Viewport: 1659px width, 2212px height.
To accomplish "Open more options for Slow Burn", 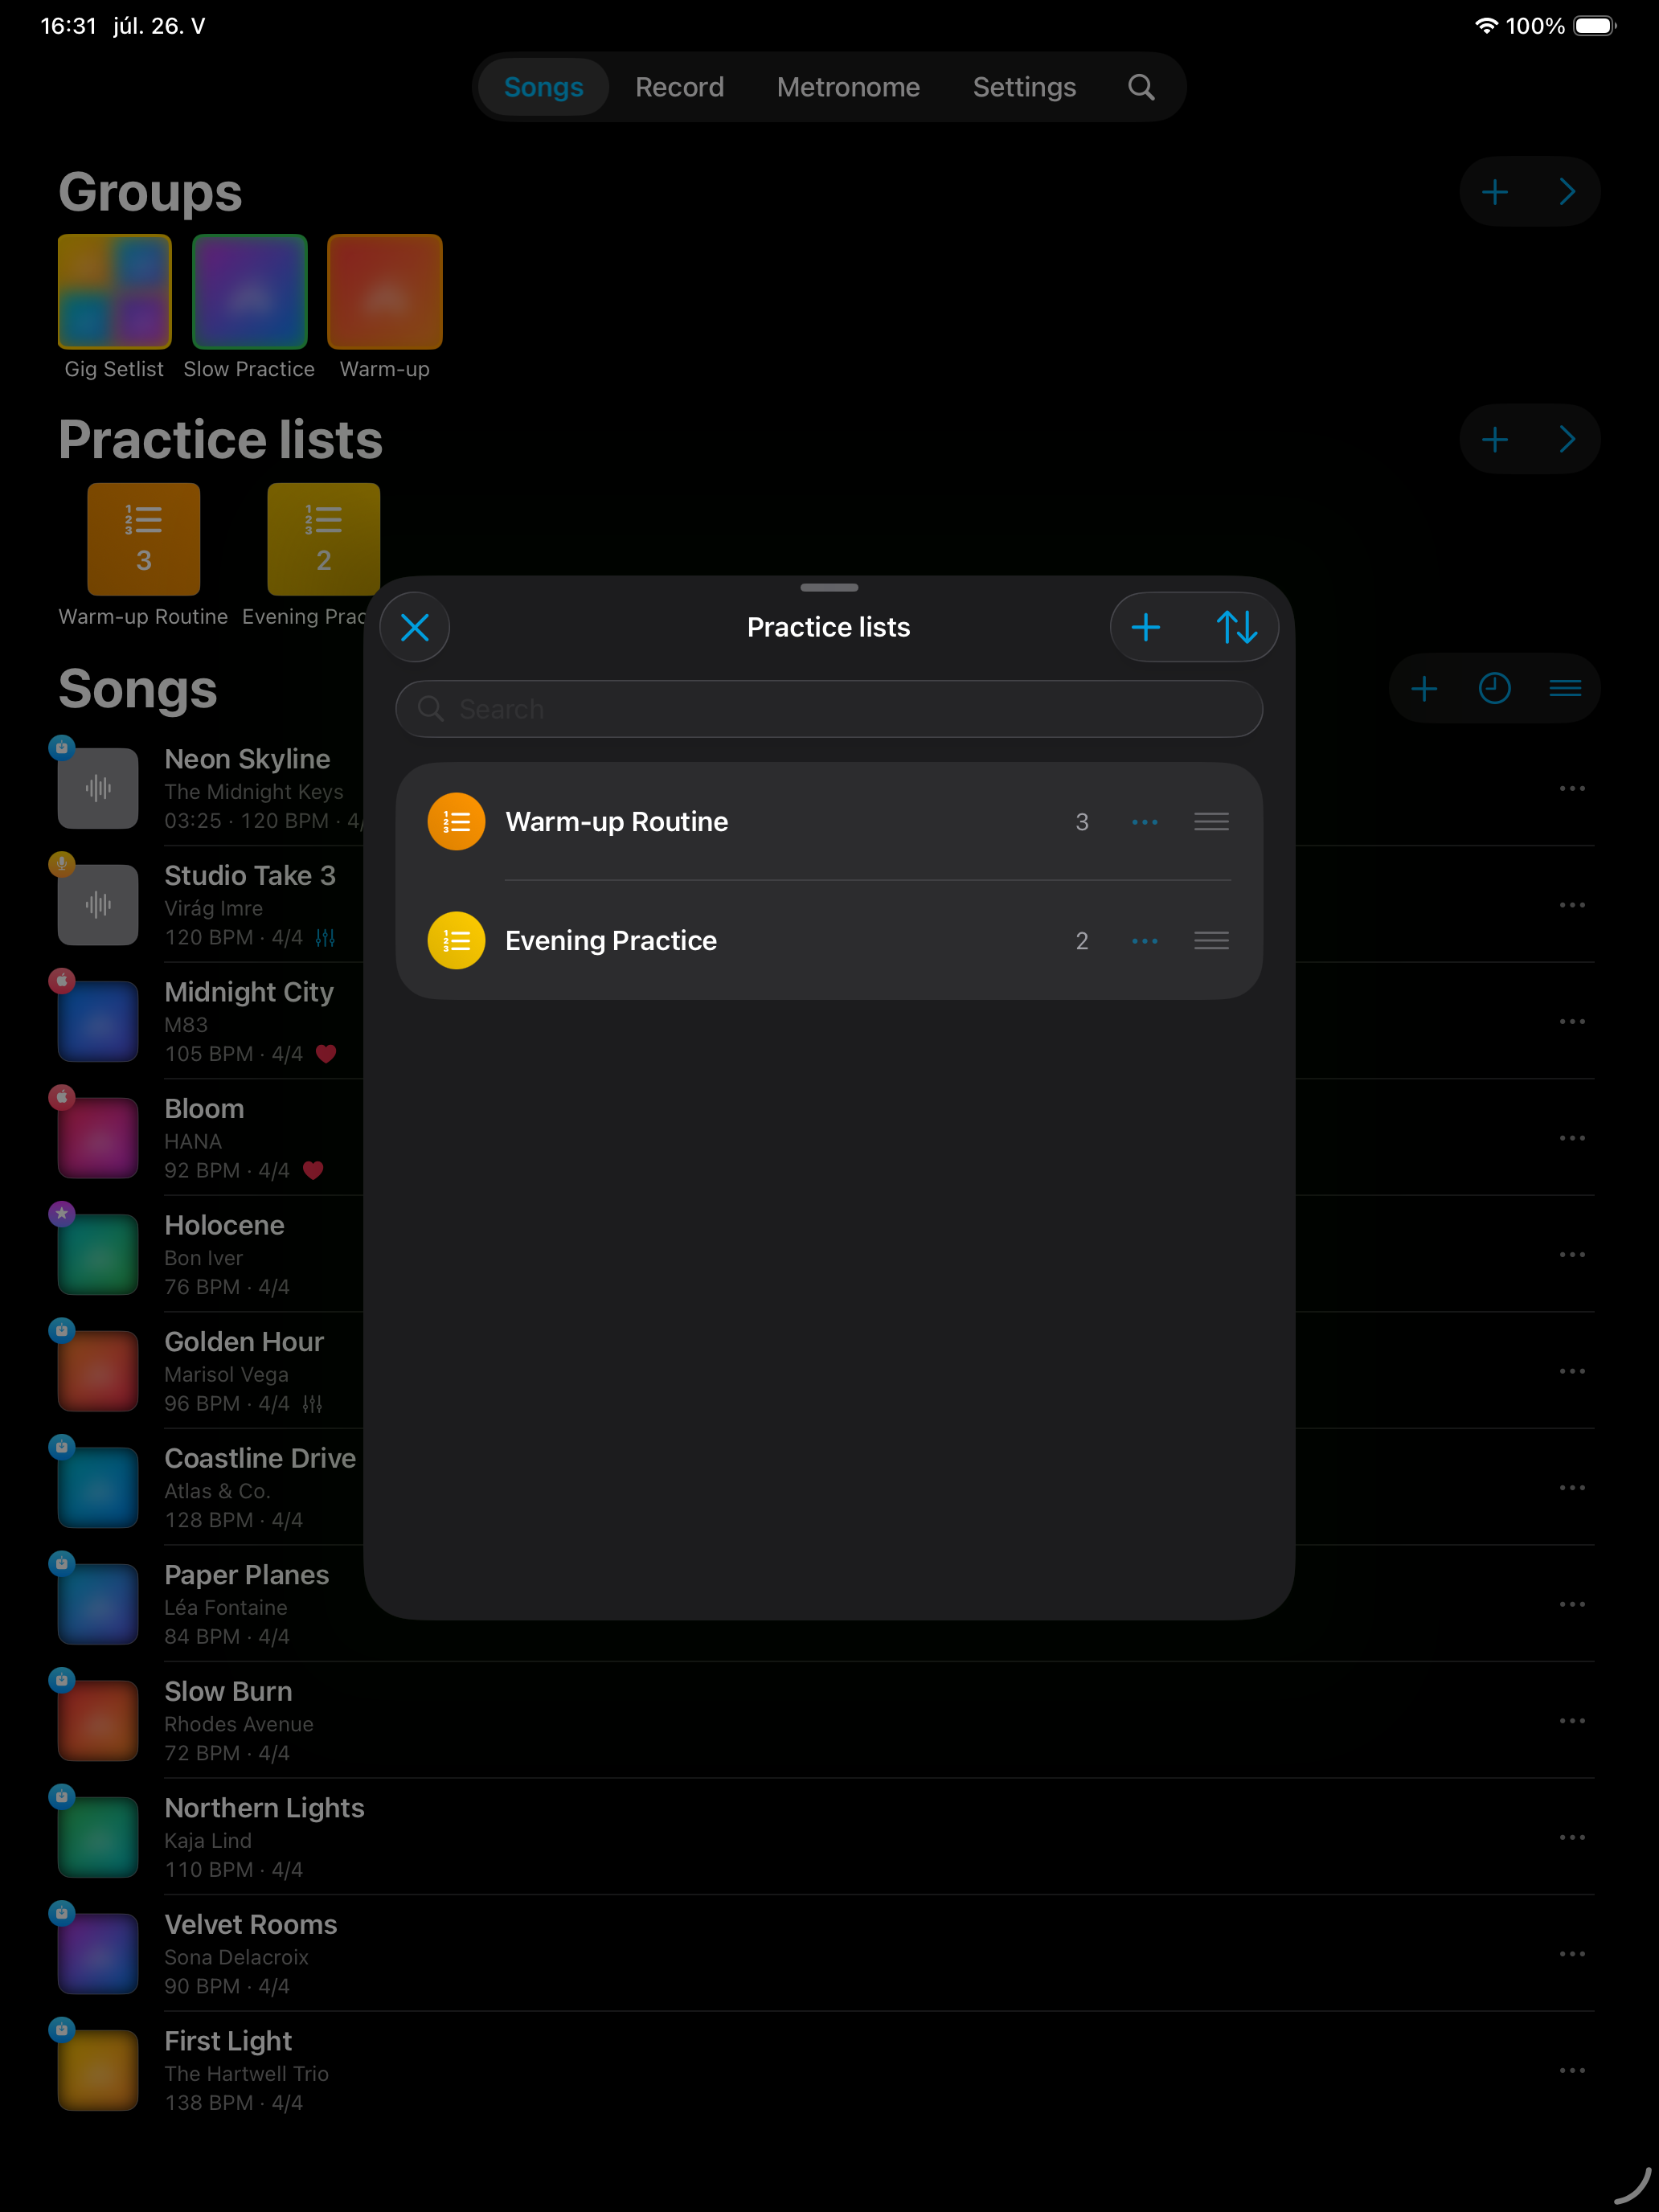I will [x=1572, y=1721].
